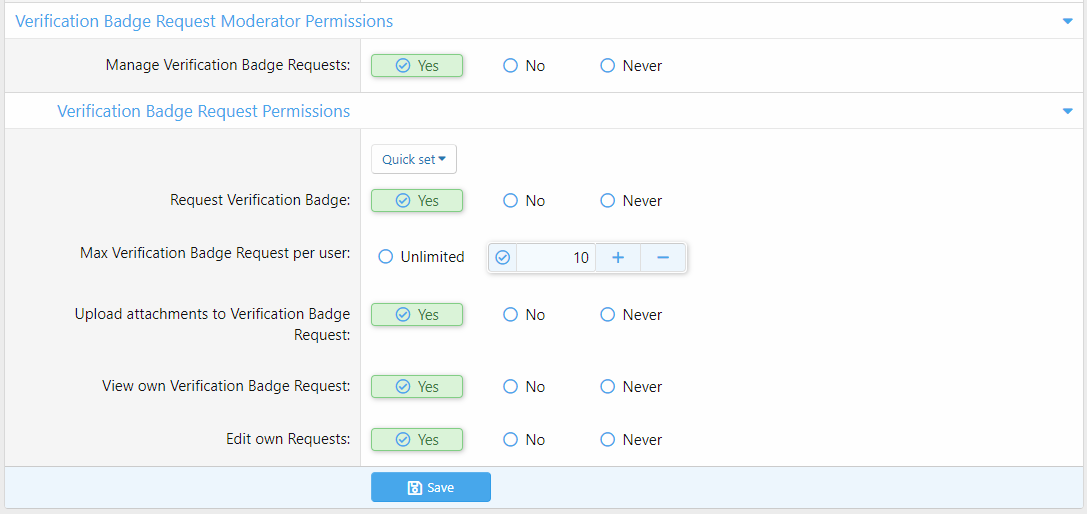The width and height of the screenshot is (1087, 514).
Task: Collapse Verification Badge Request Permissions section arrow
Action: [1067, 111]
